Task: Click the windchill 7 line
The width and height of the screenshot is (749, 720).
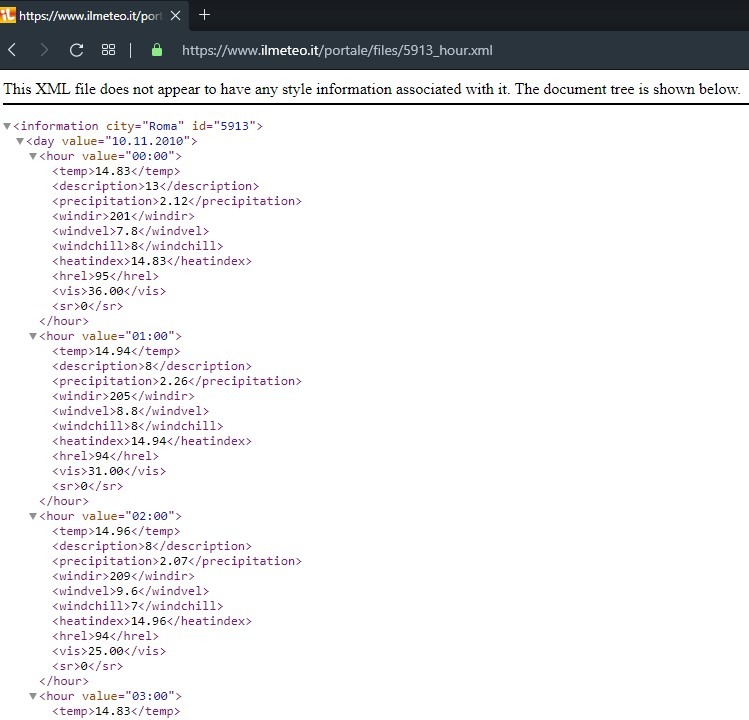Action: pos(138,606)
